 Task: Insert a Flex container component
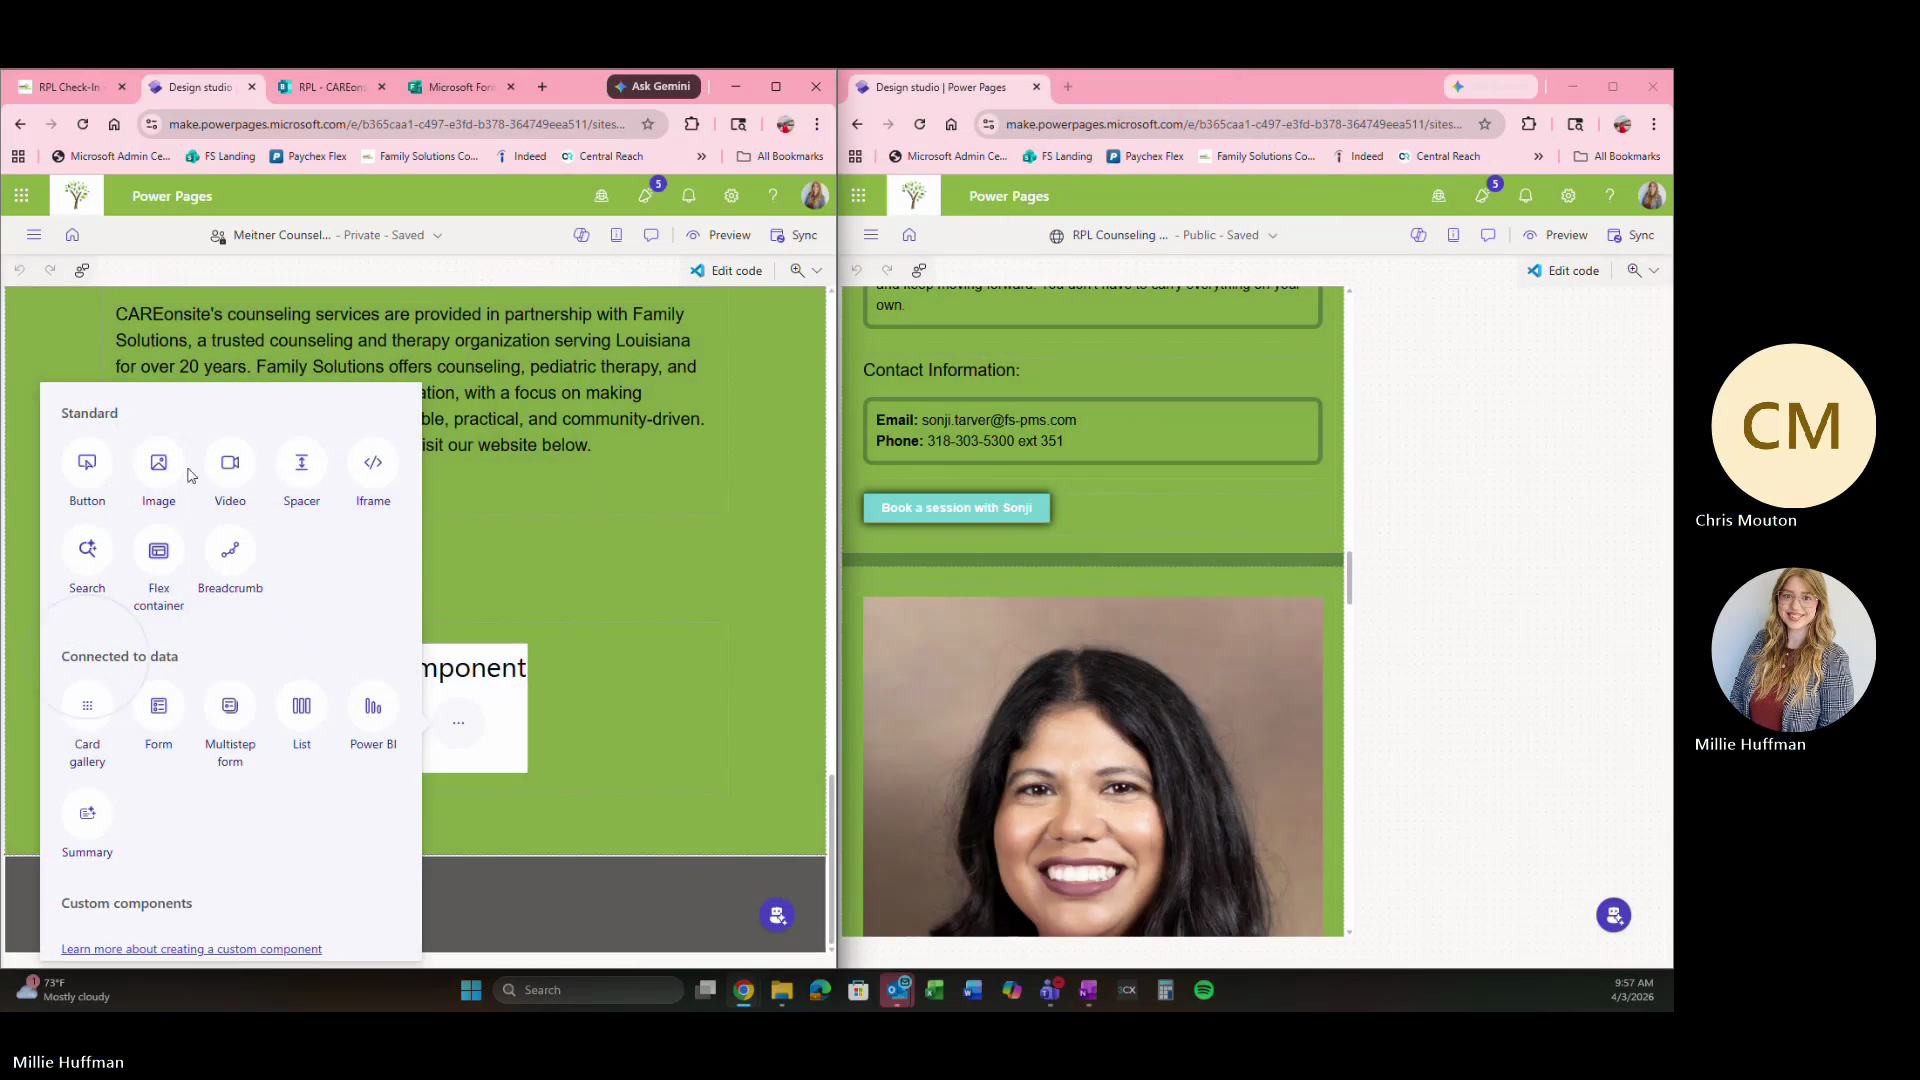pos(158,571)
